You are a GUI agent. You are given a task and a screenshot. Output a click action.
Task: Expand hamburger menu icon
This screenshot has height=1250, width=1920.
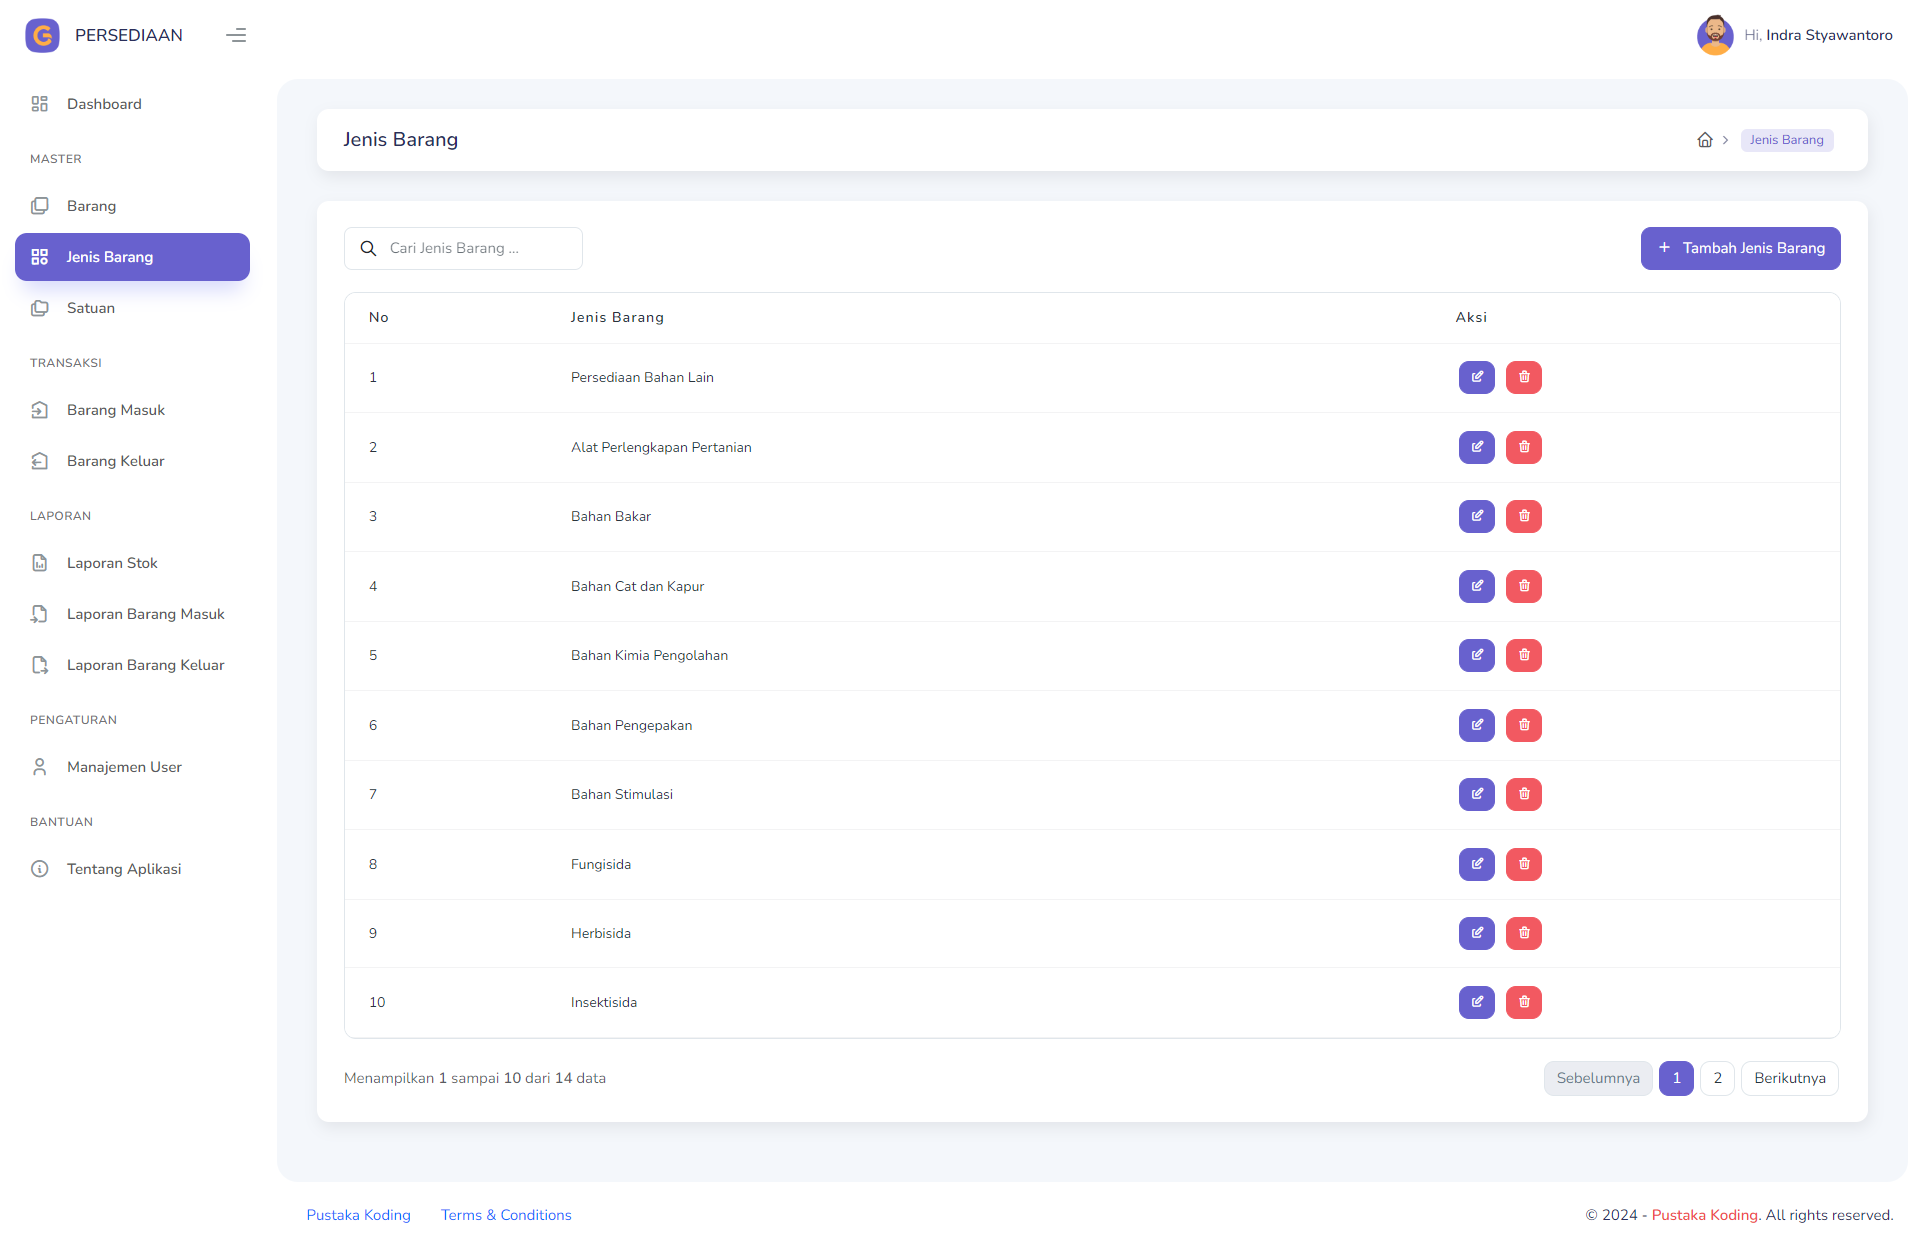[x=237, y=34]
